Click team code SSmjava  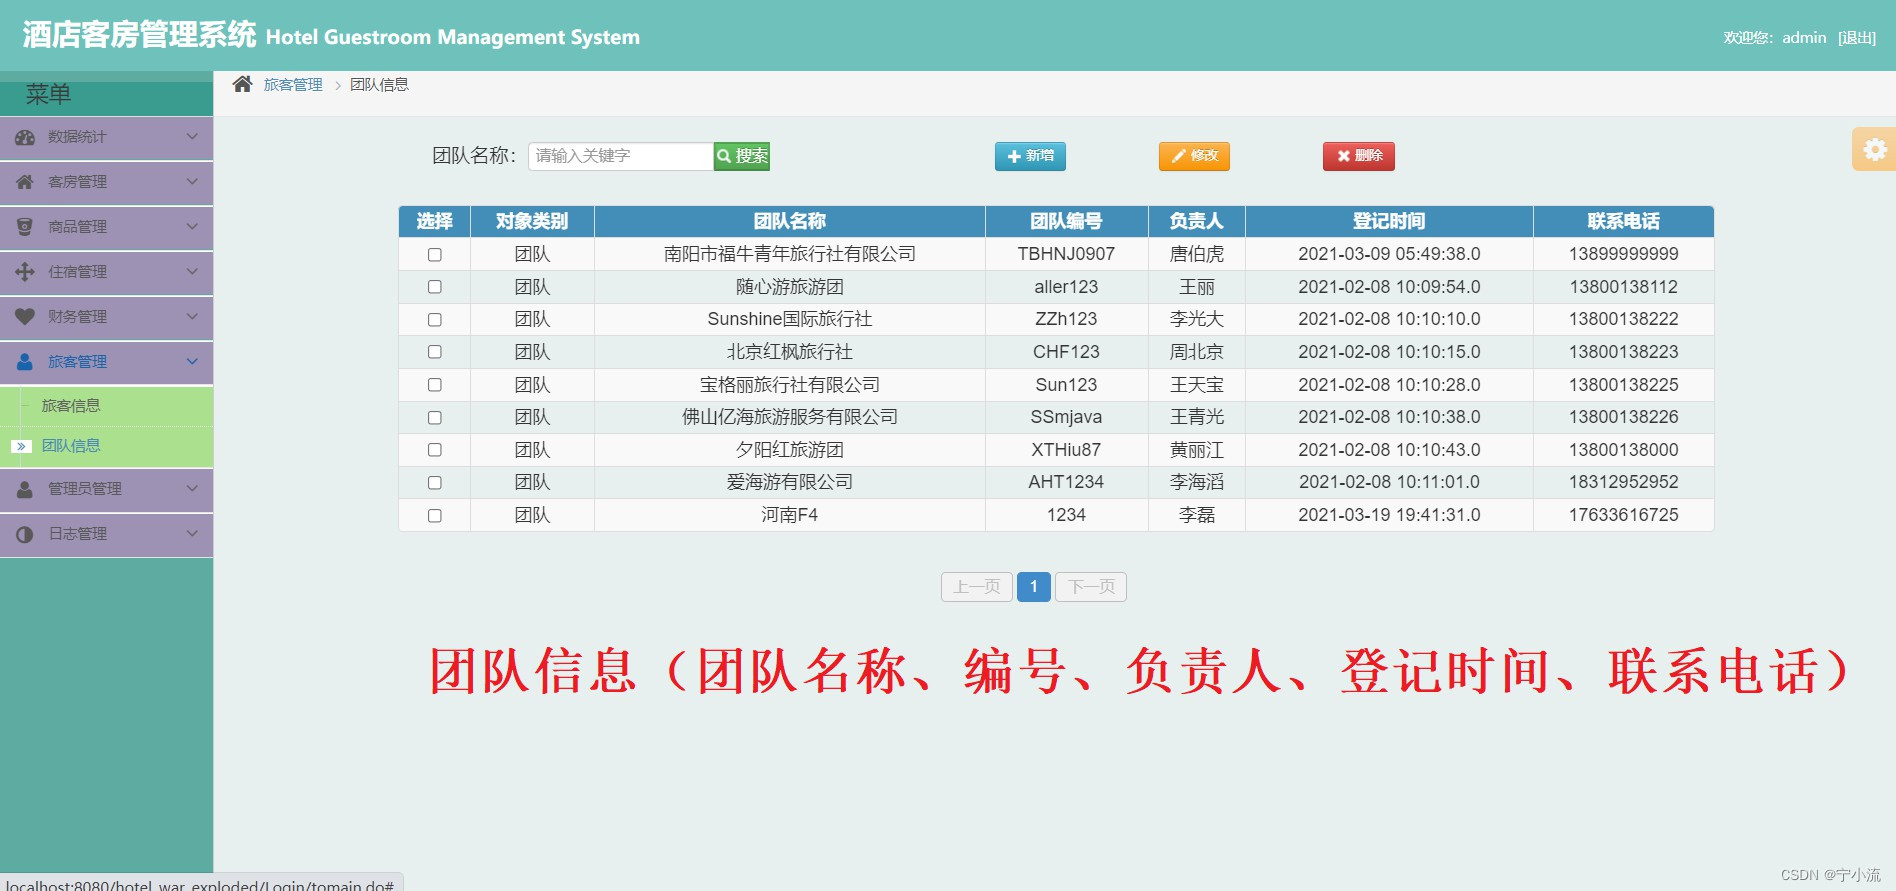1066,417
